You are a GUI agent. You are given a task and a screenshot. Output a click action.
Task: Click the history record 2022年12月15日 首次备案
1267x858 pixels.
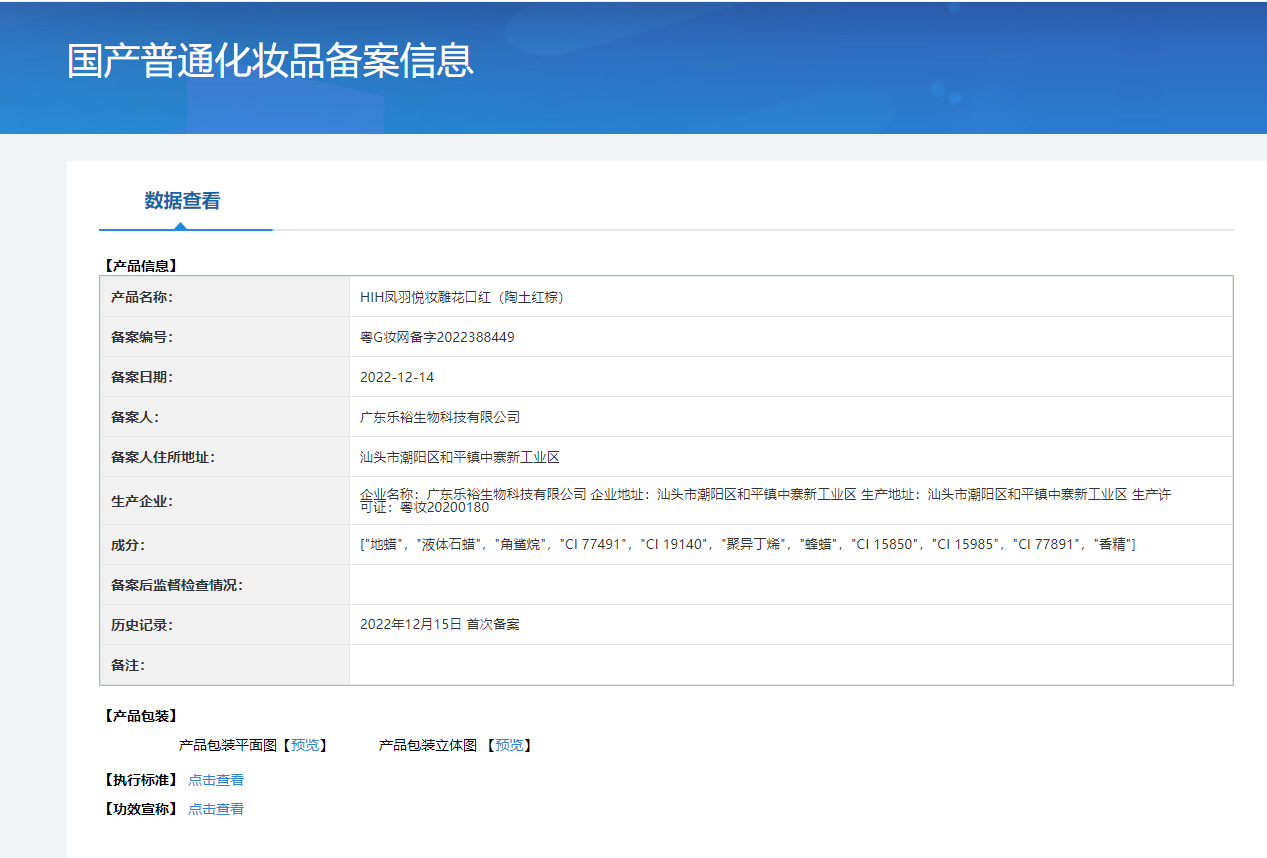[439, 624]
